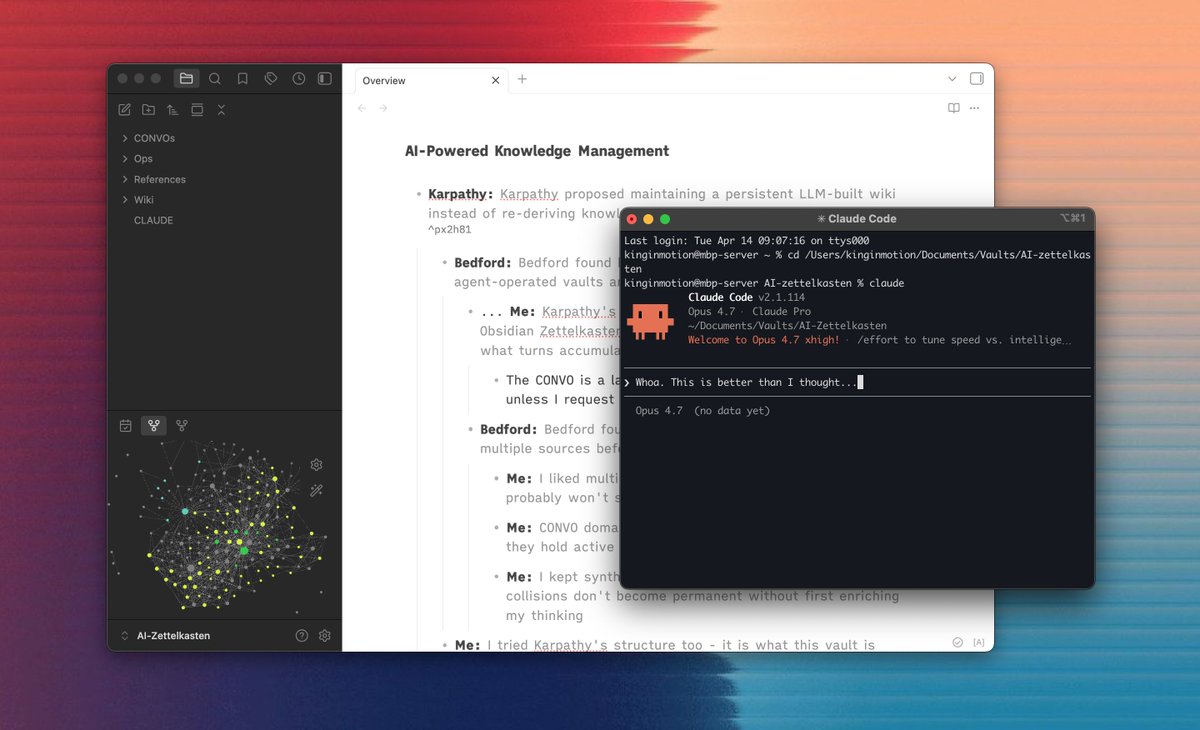Close the Overview tab
The image size is (1200, 730).
click(495, 80)
